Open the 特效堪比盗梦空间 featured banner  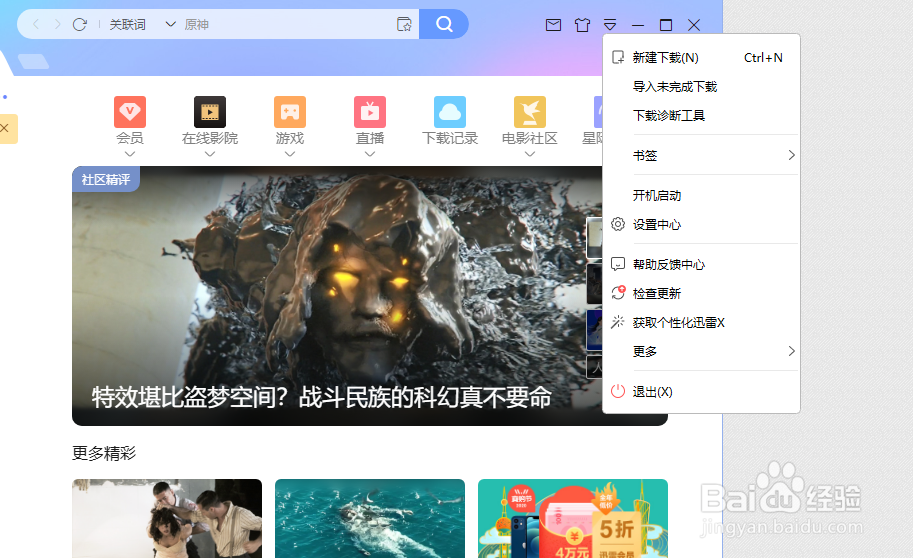[337, 296]
